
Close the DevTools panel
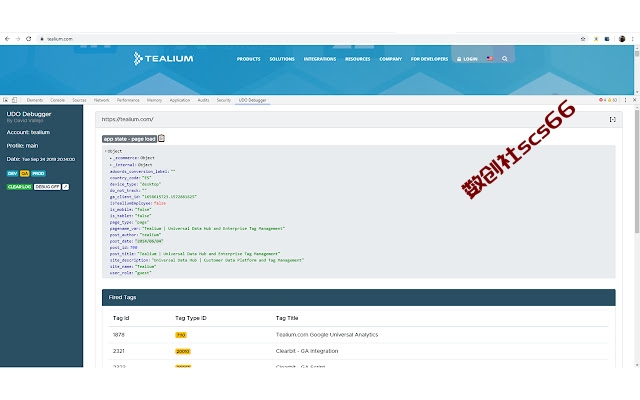pos(634,100)
